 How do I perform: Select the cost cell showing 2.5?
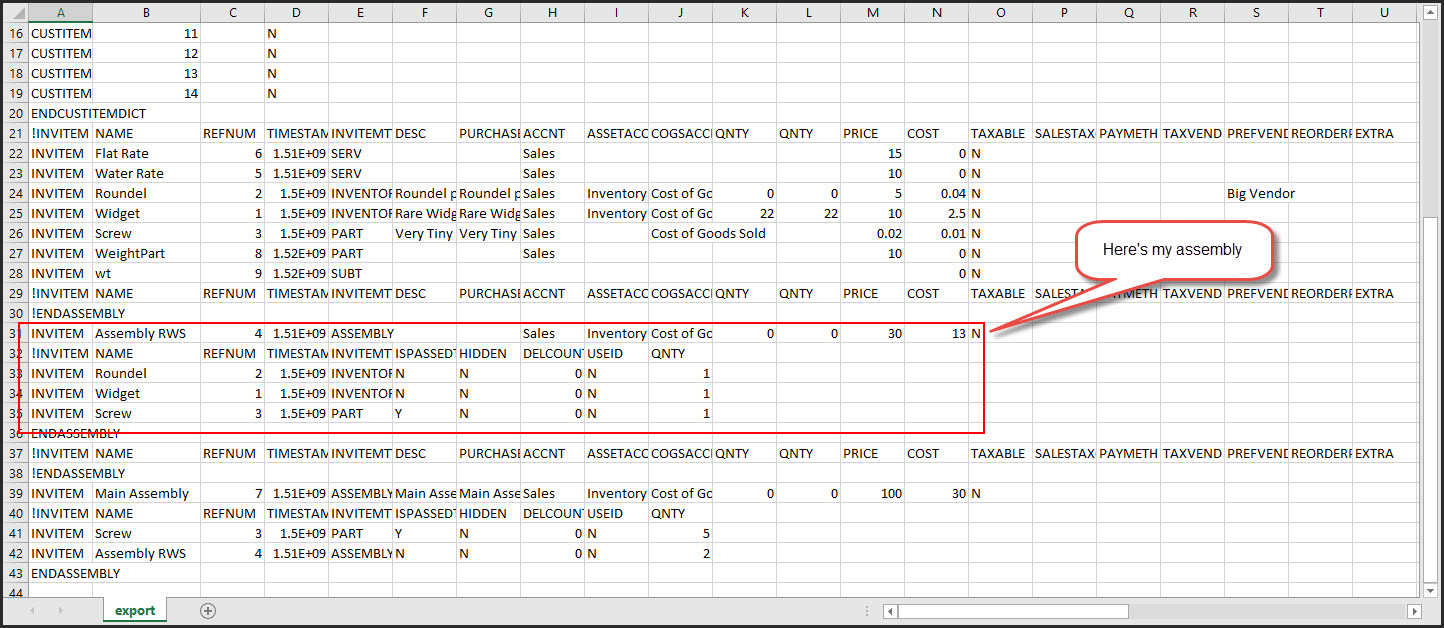pyautogui.click(x=936, y=213)
